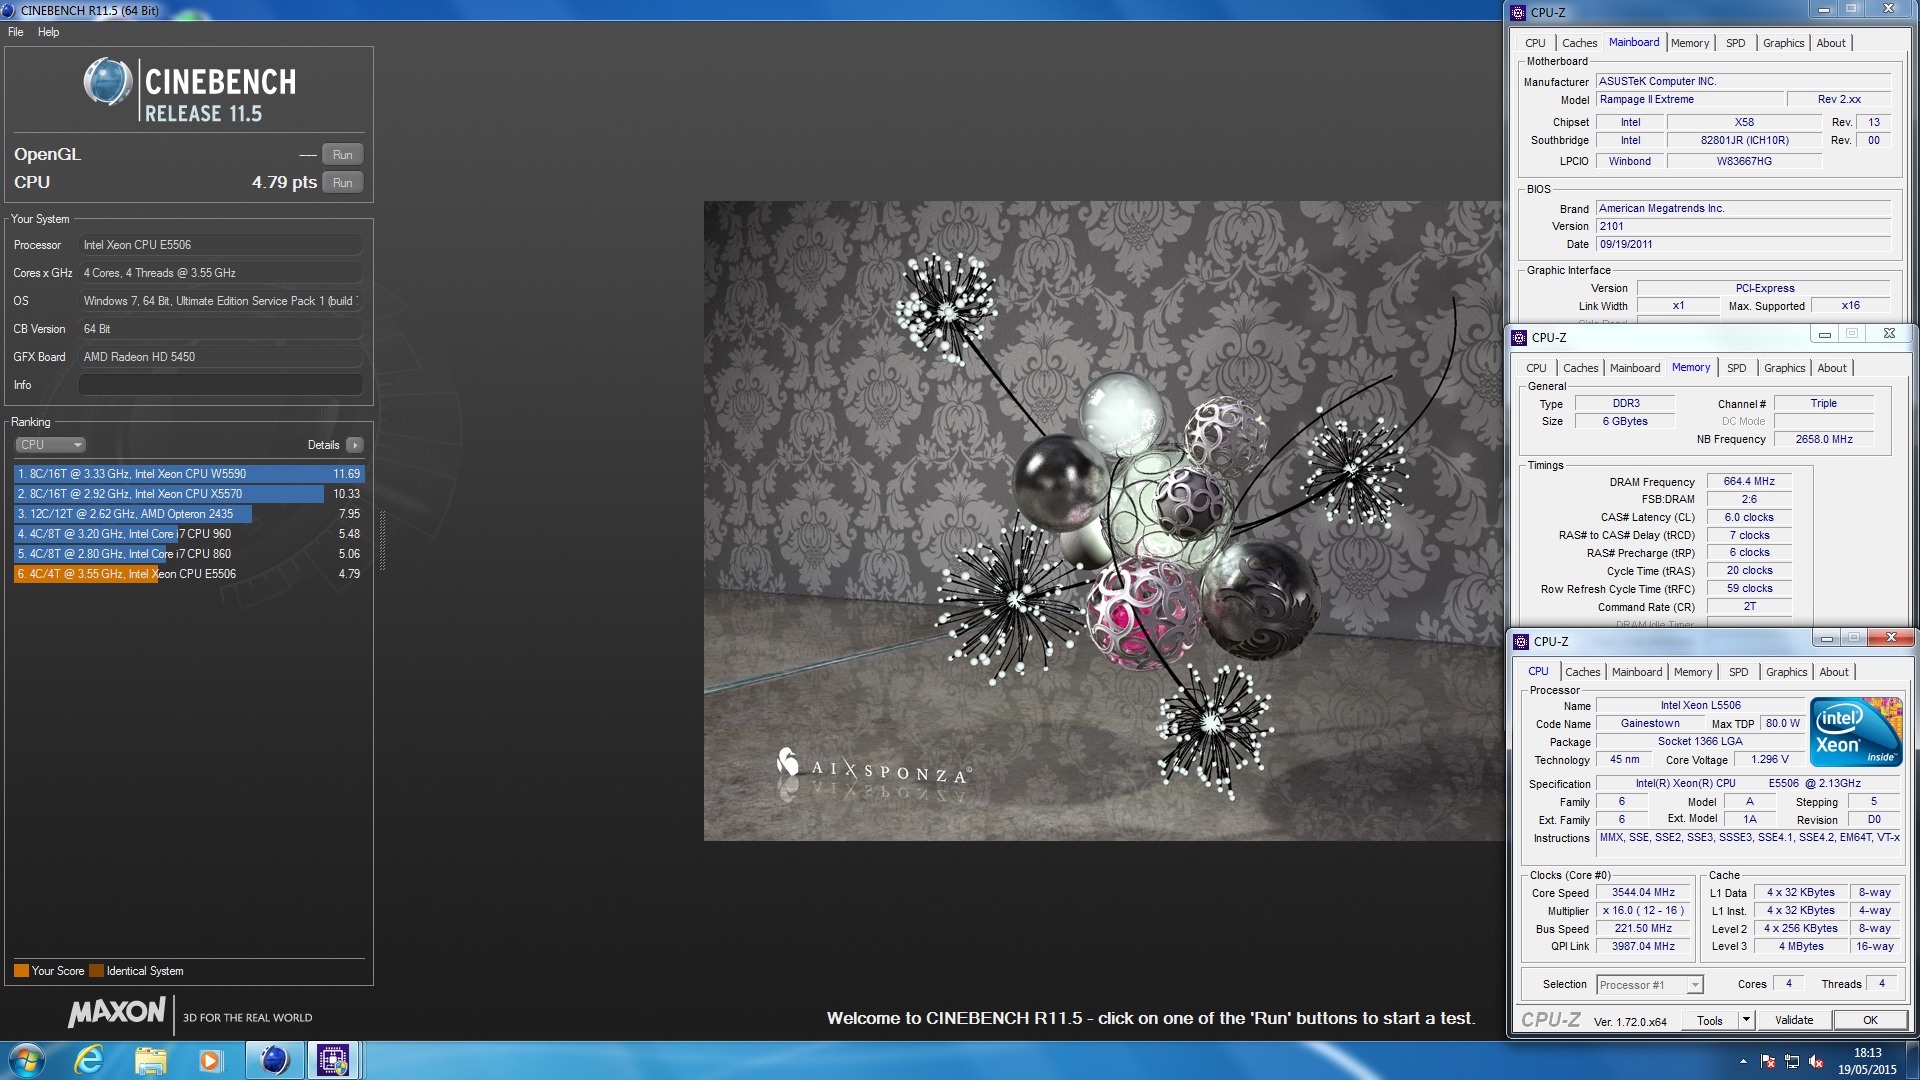1920x1080 pixels.
Task: Launch Internet Explorer from the taskbar
Action: point(90,1060)
